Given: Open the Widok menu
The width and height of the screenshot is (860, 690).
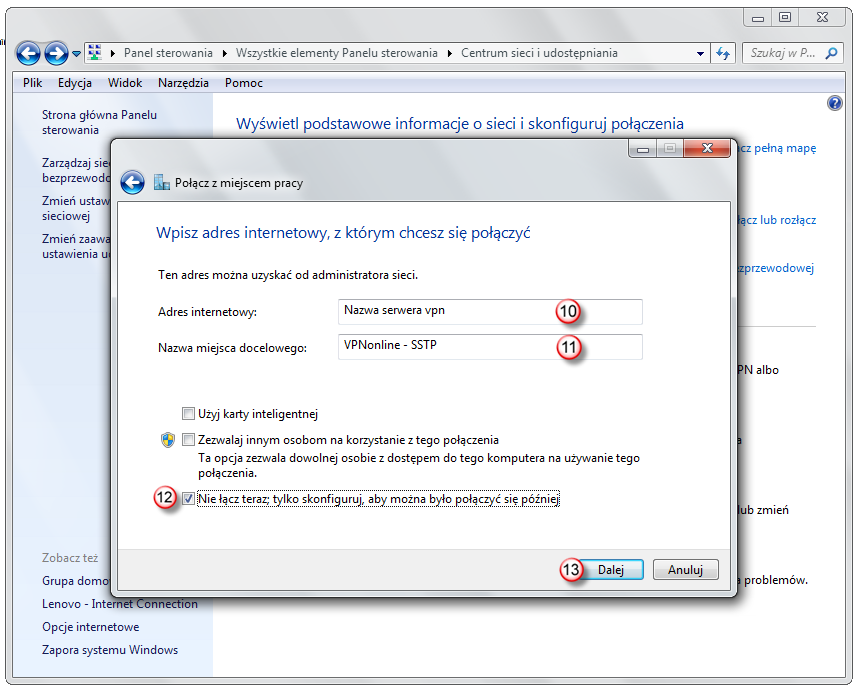Looking at the screenshot, I should 125,83.
